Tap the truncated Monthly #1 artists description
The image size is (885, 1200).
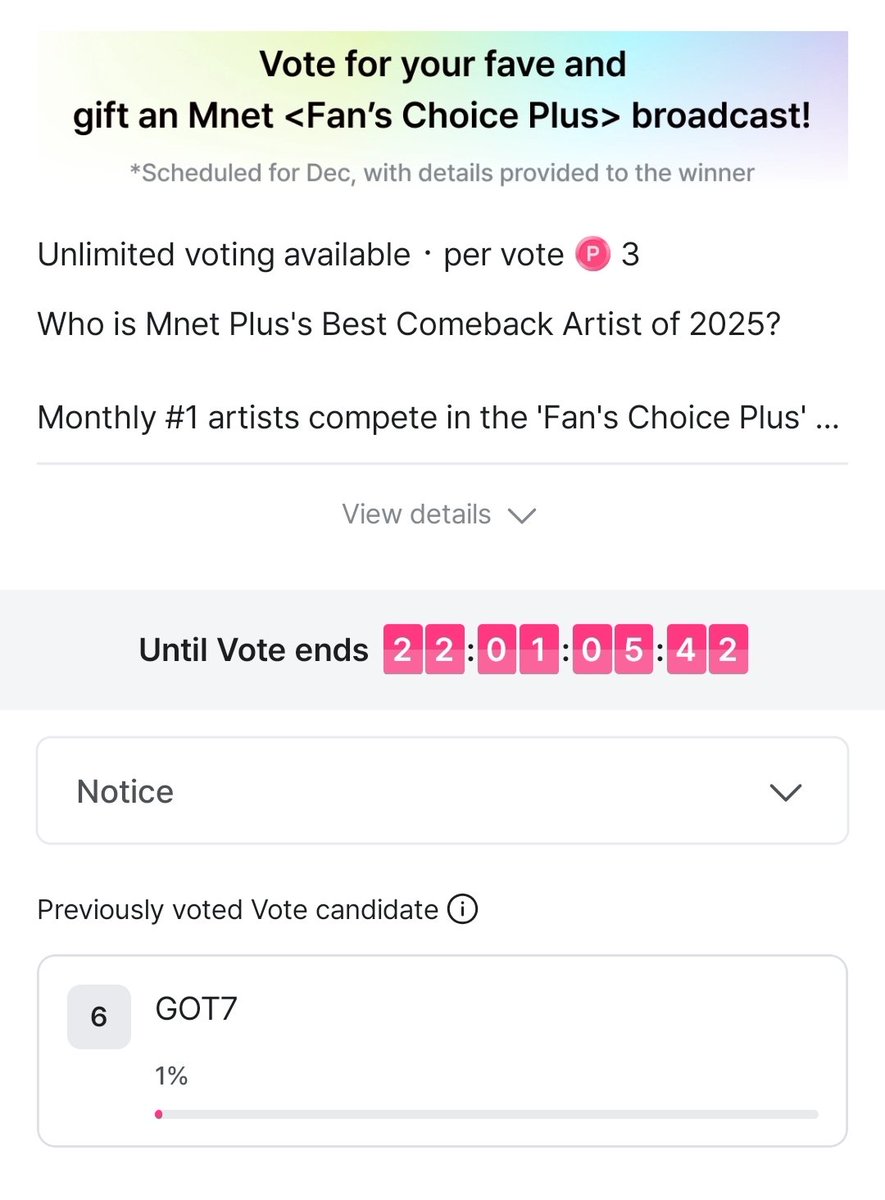point(437,417)
